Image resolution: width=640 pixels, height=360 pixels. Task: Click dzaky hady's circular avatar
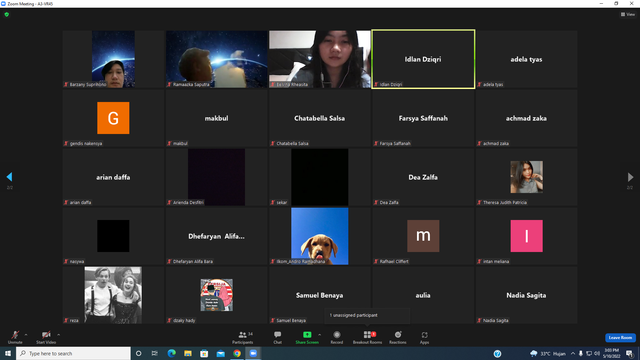(216, 295)
